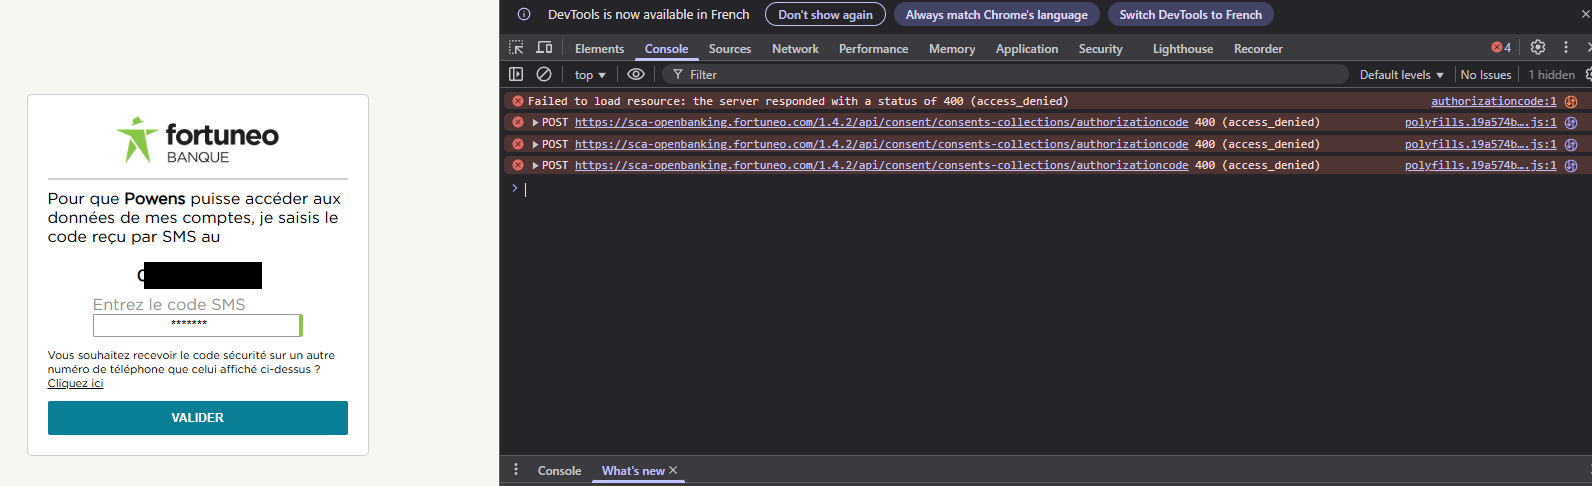Viewport: 1592px width, 486px height.
Task: Open the bottom drawer three-dot menu
Action: tap(516, 470)
